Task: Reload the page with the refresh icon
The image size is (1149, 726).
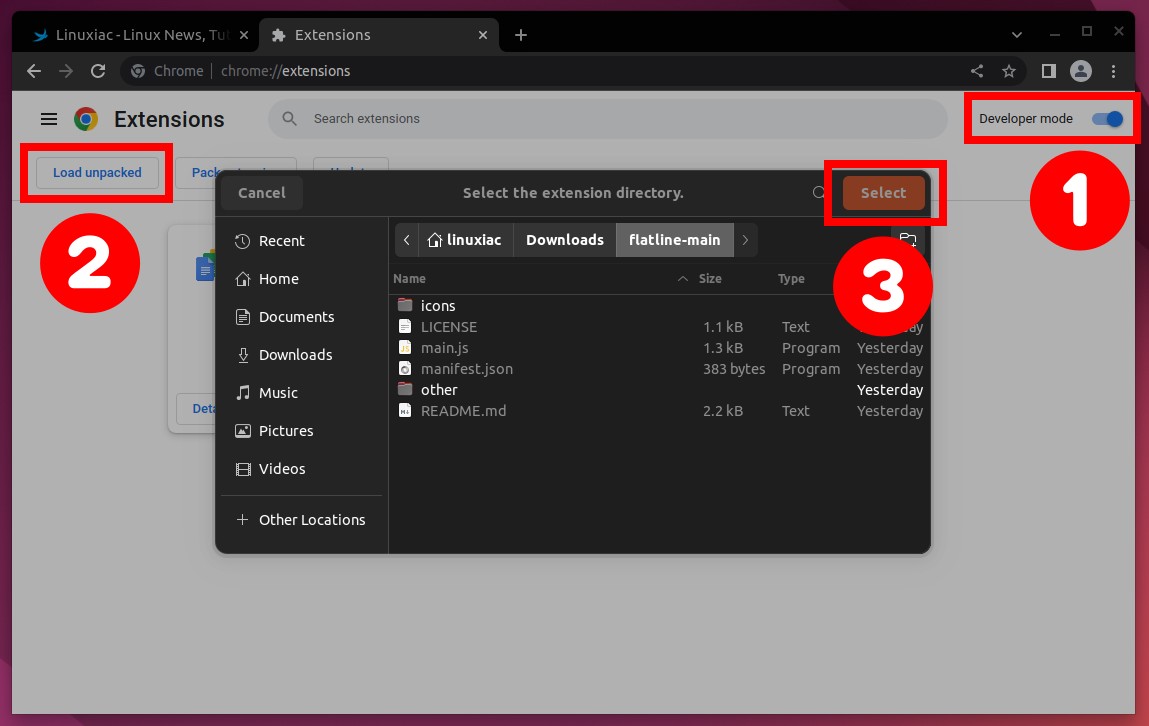Action: tap(97, 71)
